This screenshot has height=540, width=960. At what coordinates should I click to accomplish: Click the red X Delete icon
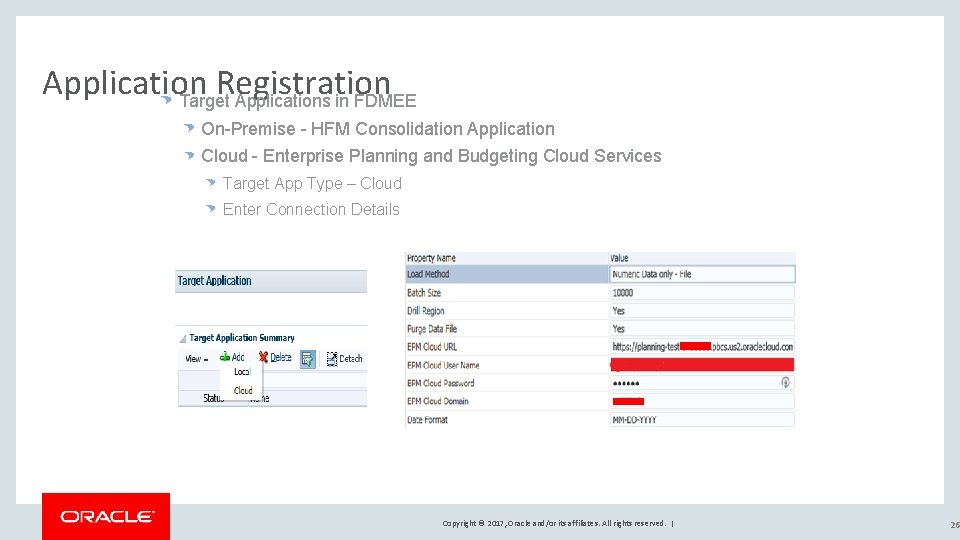point(263,357)
